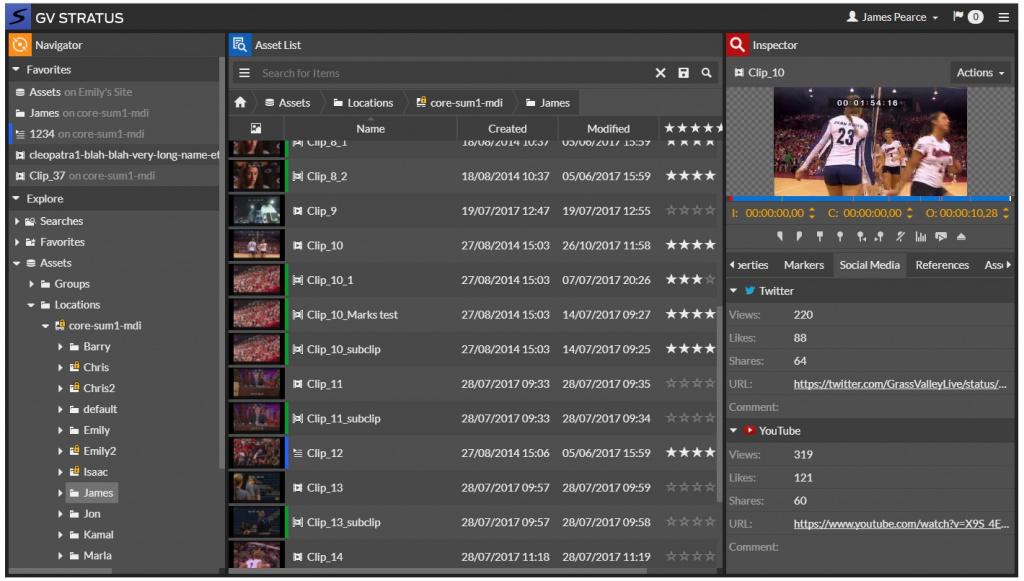
Task: Collapse the YouTube section
Action: pos(733,431)
